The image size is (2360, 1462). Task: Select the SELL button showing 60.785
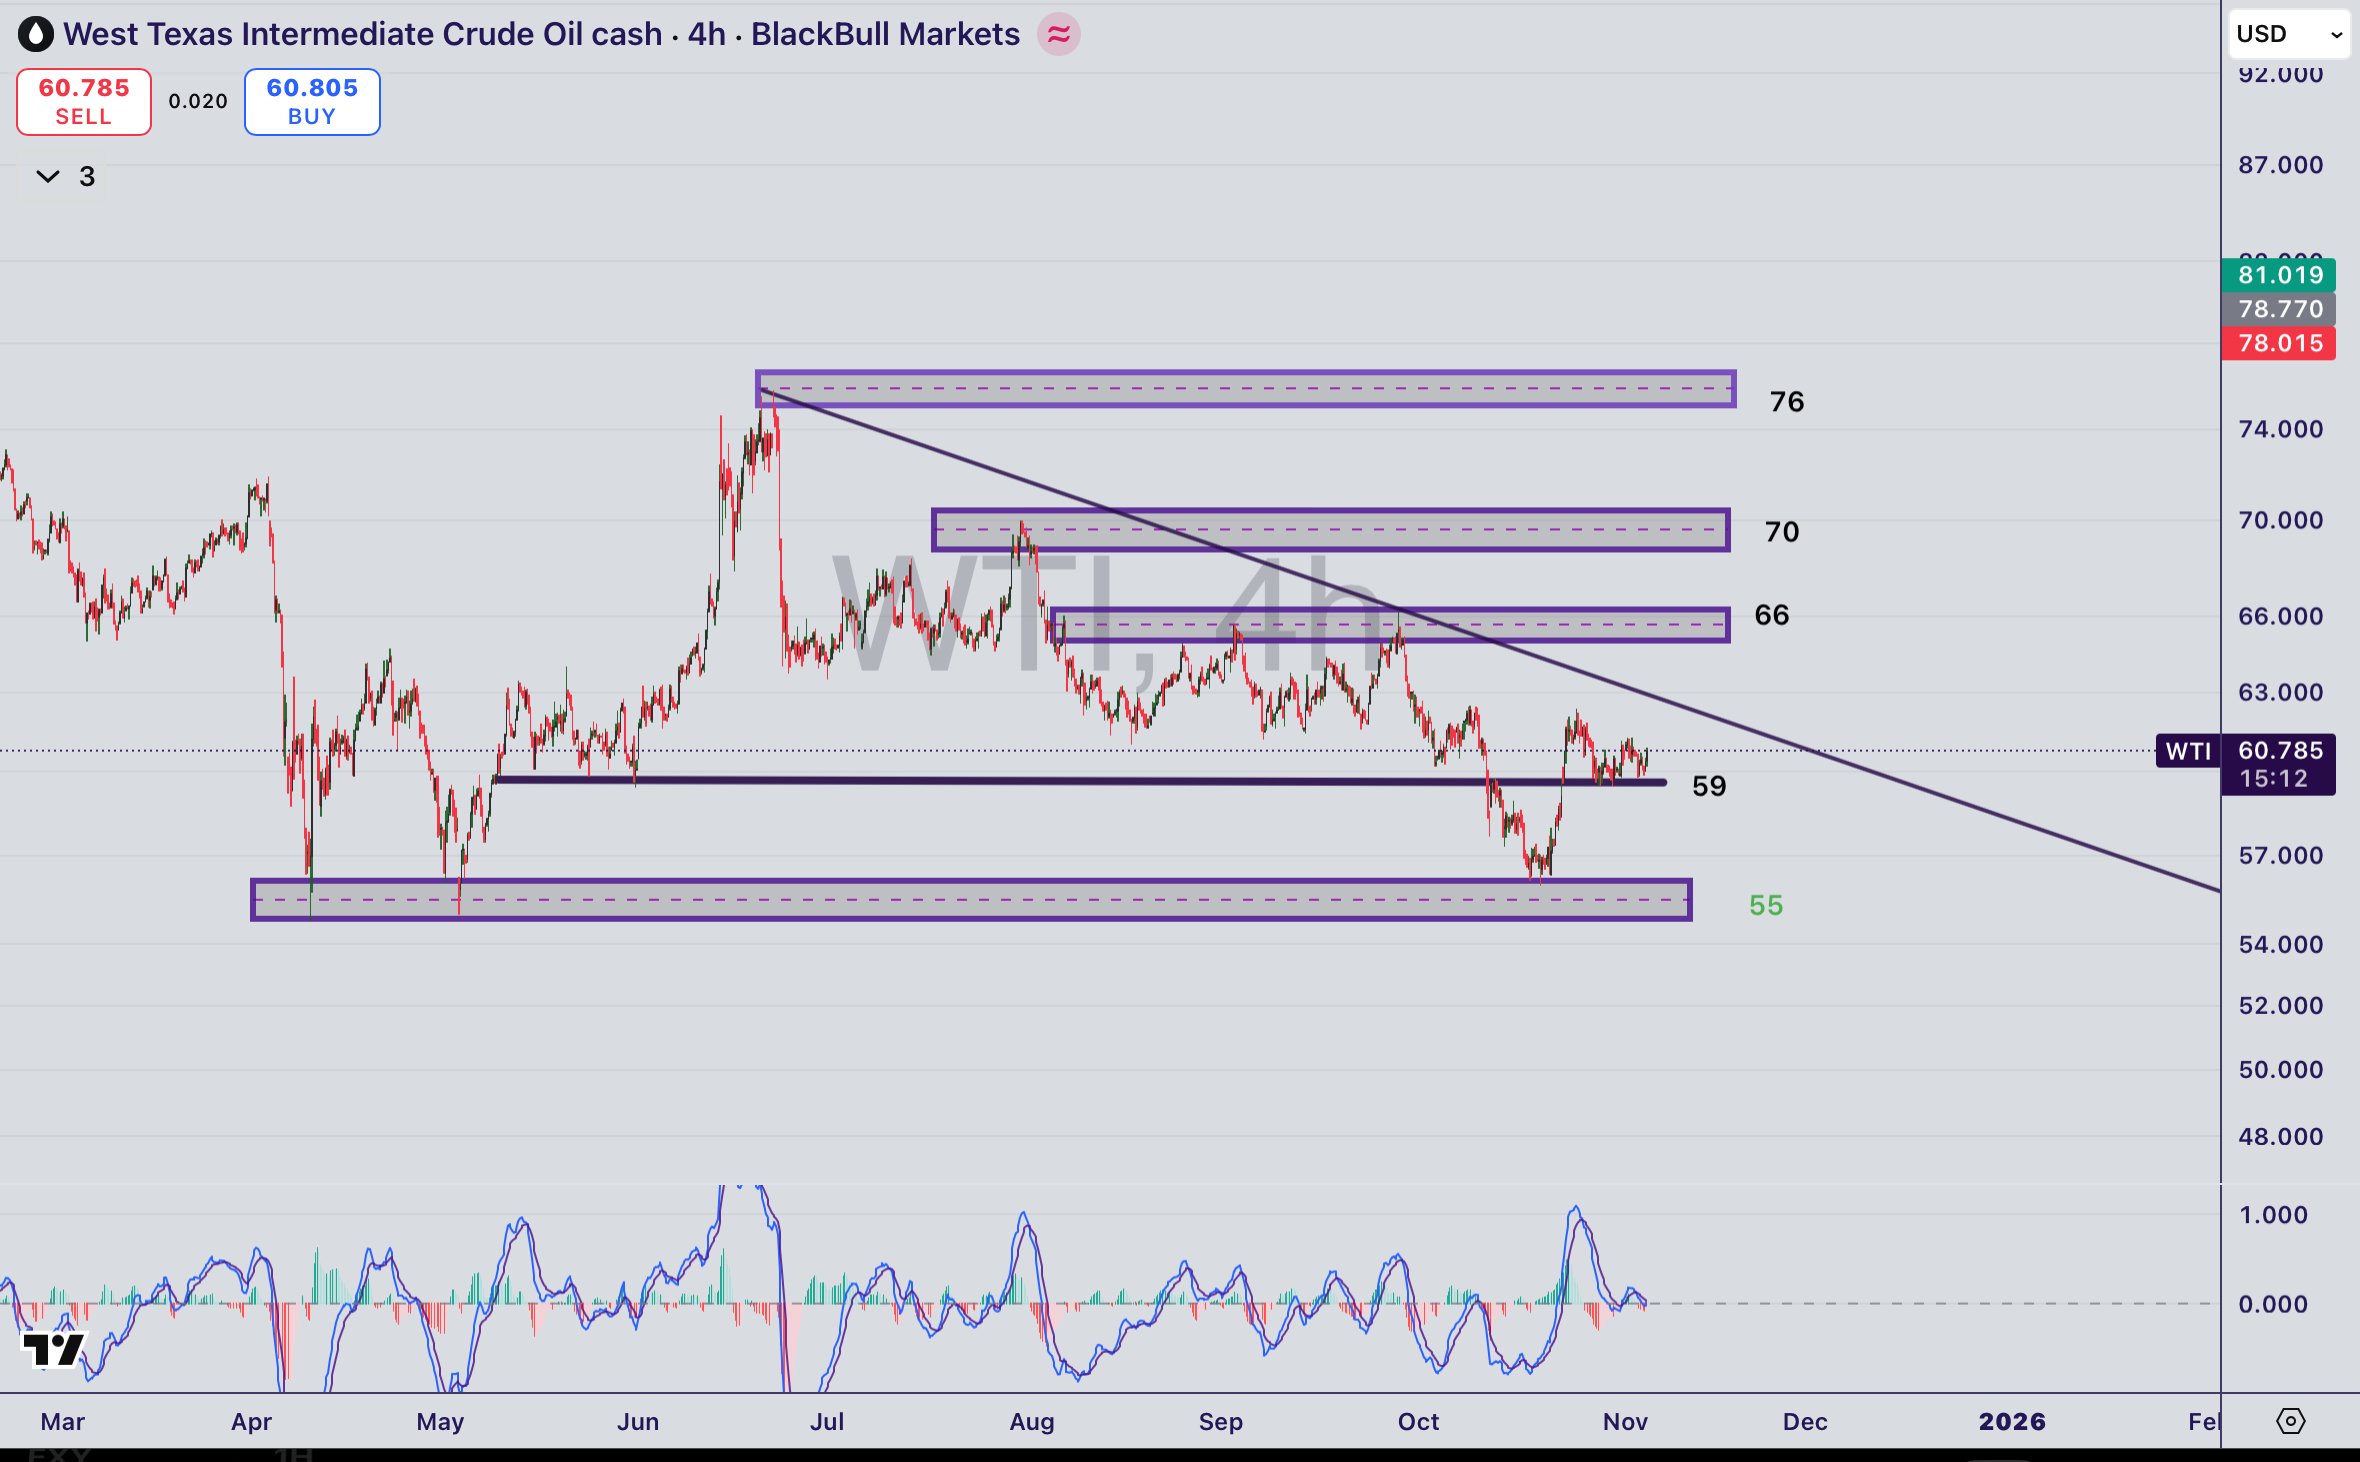tap(83, 101)
